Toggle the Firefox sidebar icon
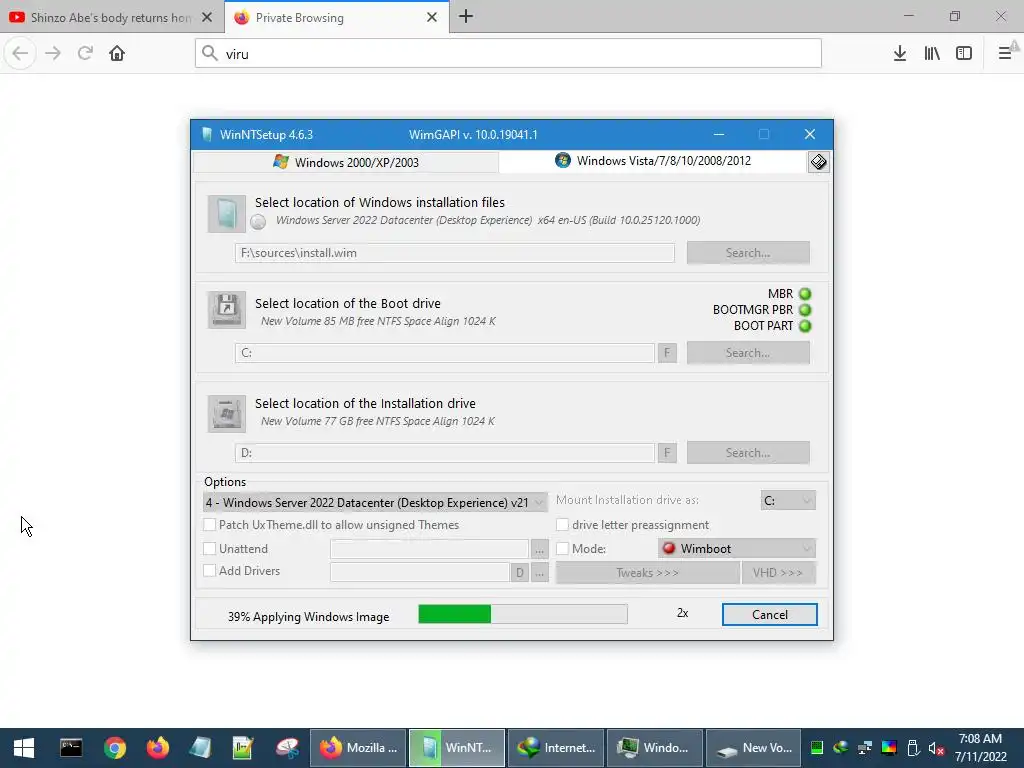This screenshot has width=1024, height=768. point(964,54)
